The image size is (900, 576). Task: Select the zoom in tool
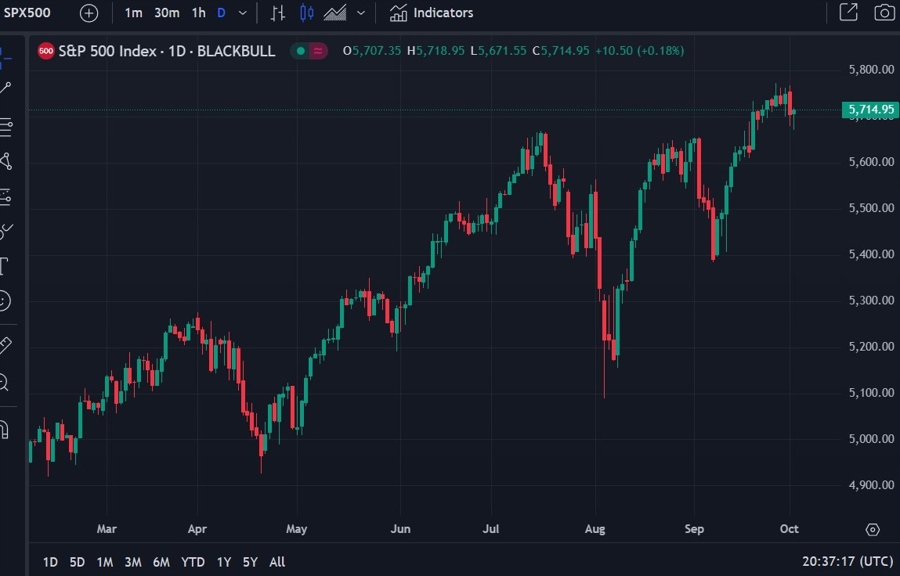[5, 381]
